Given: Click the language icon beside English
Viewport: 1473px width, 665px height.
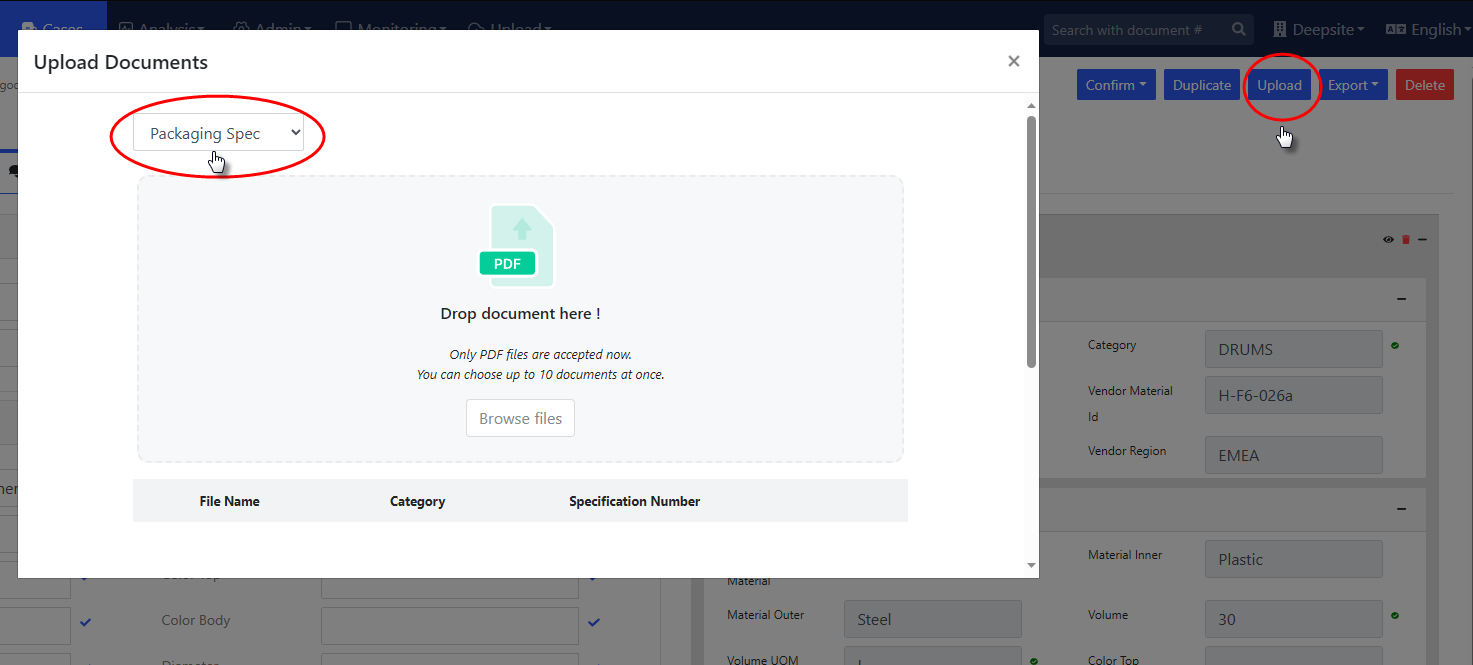Looking at the screenshot, I should click(1395, 30).
